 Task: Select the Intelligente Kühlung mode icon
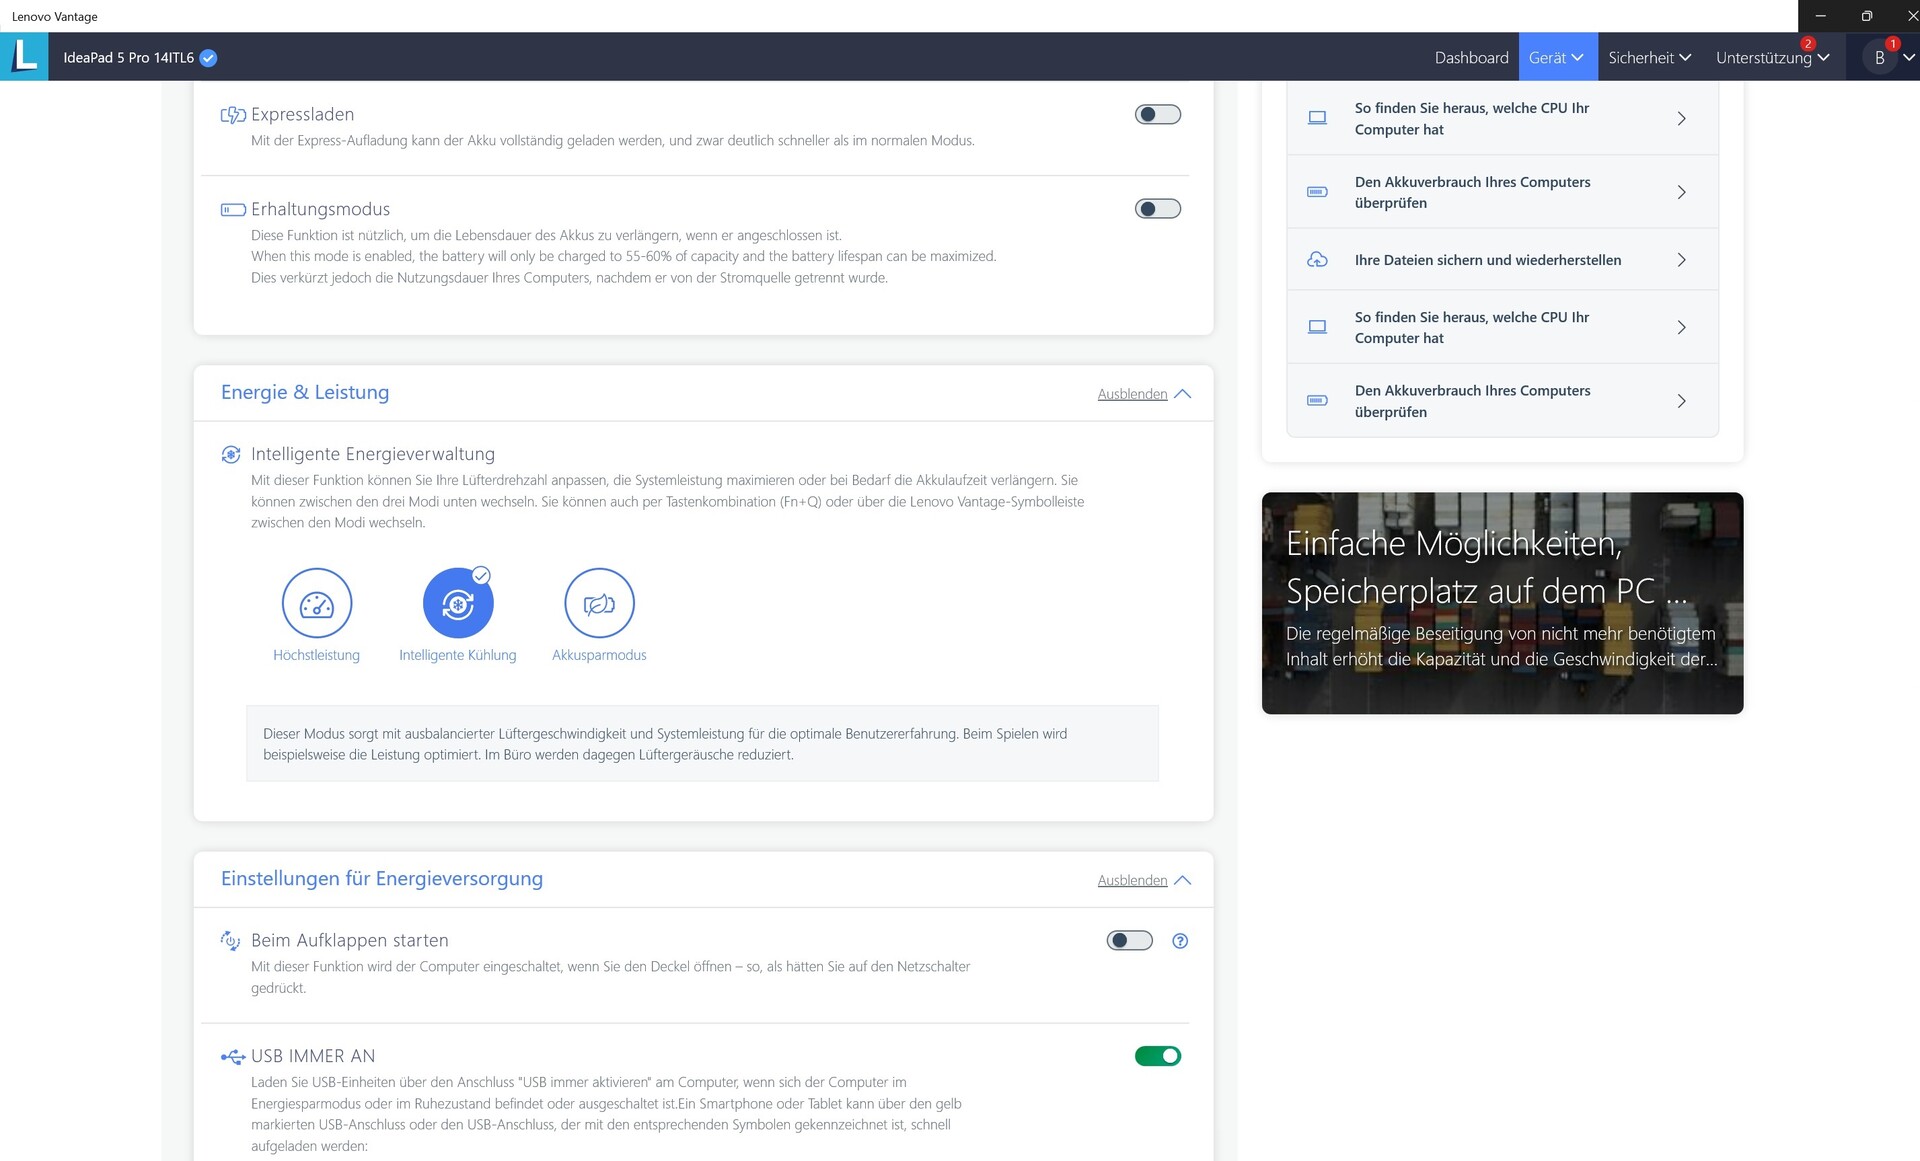pyautogui.click(x=458, y=603)
